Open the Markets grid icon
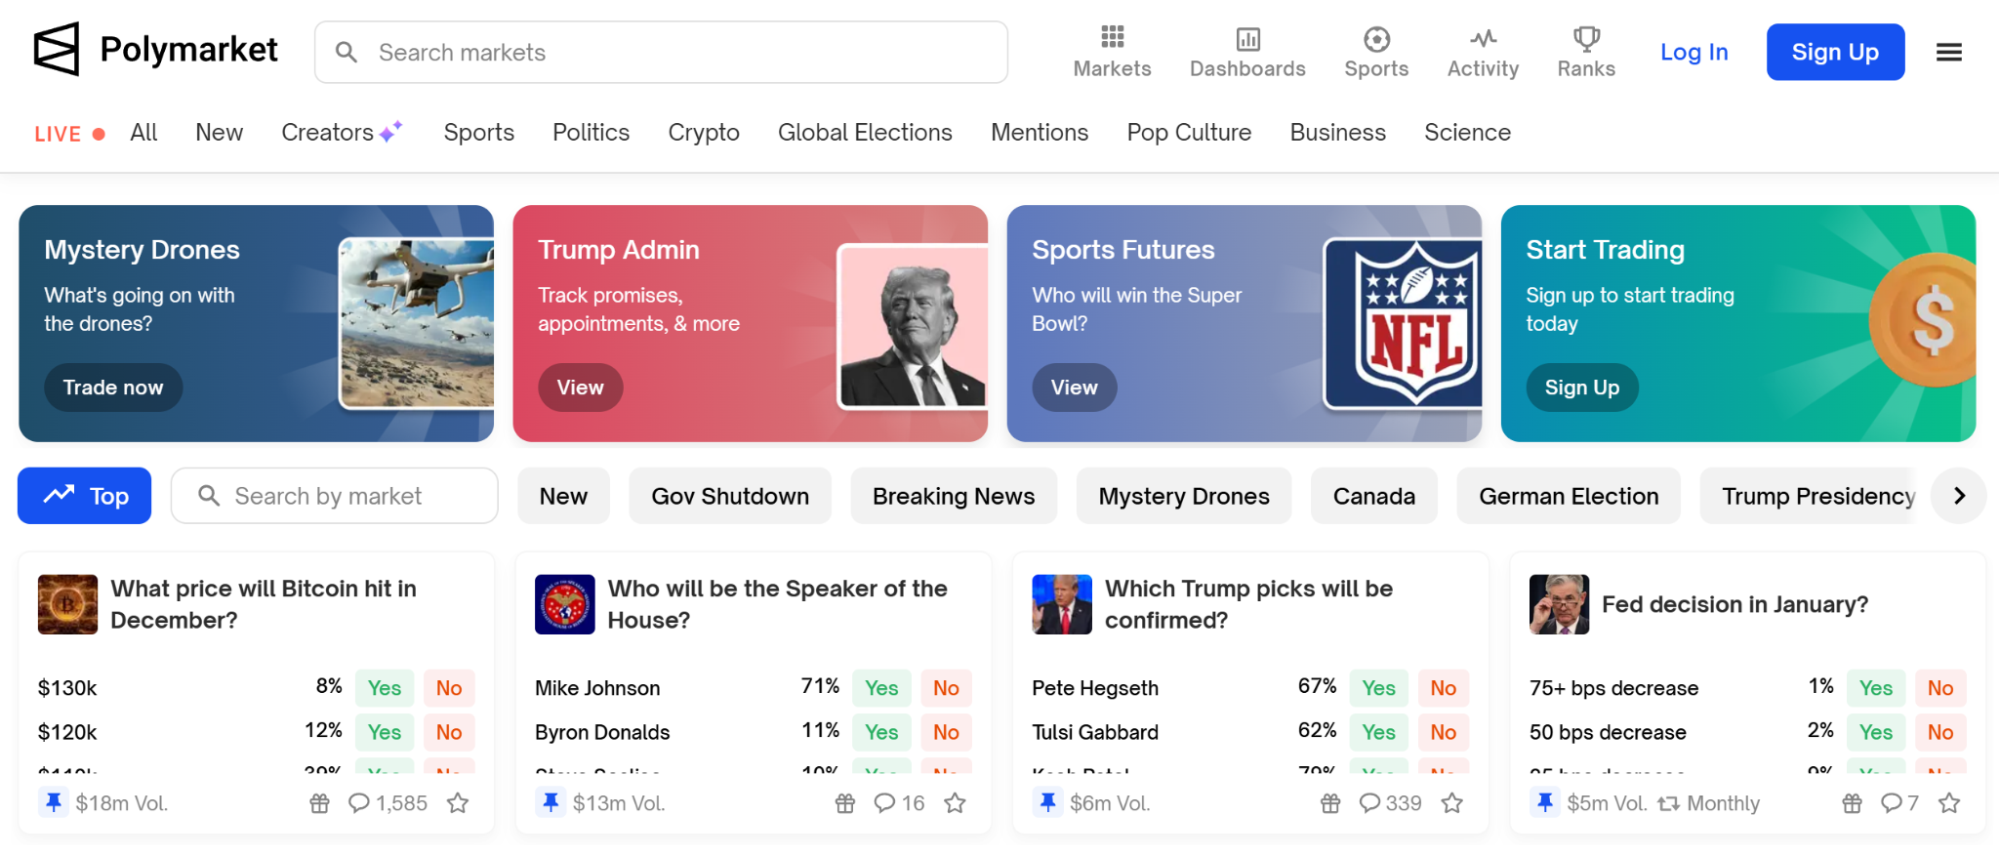1999x846 pixels. (x=1112, y=38)
